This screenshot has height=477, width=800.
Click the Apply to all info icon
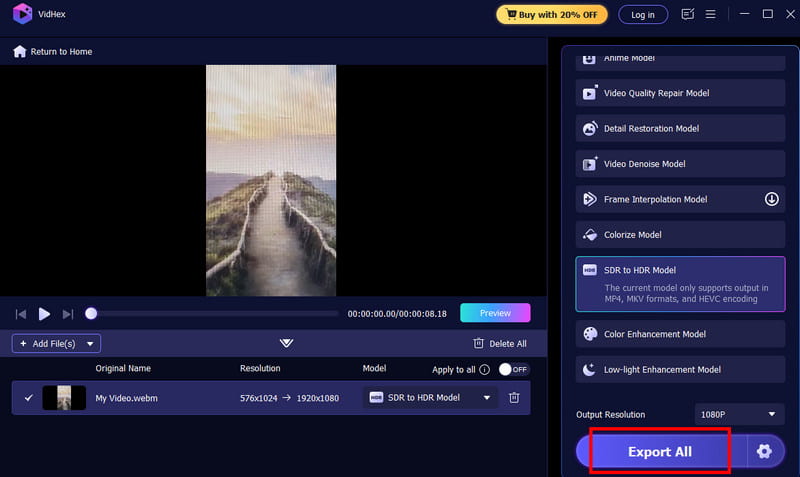click(484, 369)
